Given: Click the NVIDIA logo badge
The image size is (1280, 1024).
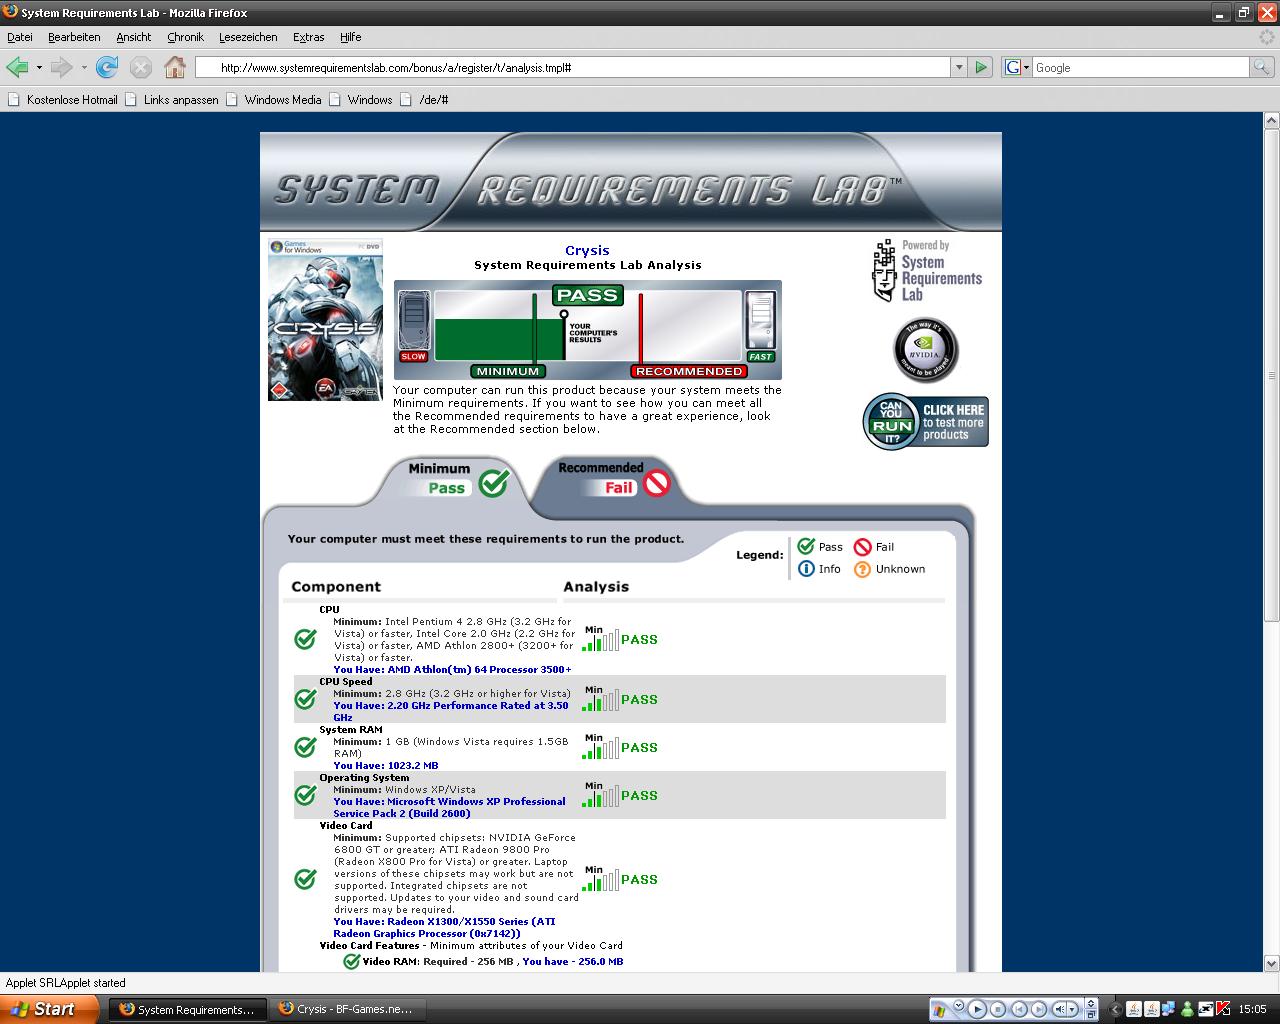Looking at the screenshot, I should 926,350.
